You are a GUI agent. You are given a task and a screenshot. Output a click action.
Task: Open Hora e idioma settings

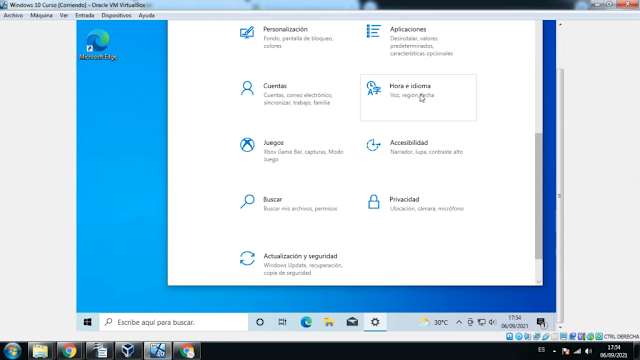[418, 98]
